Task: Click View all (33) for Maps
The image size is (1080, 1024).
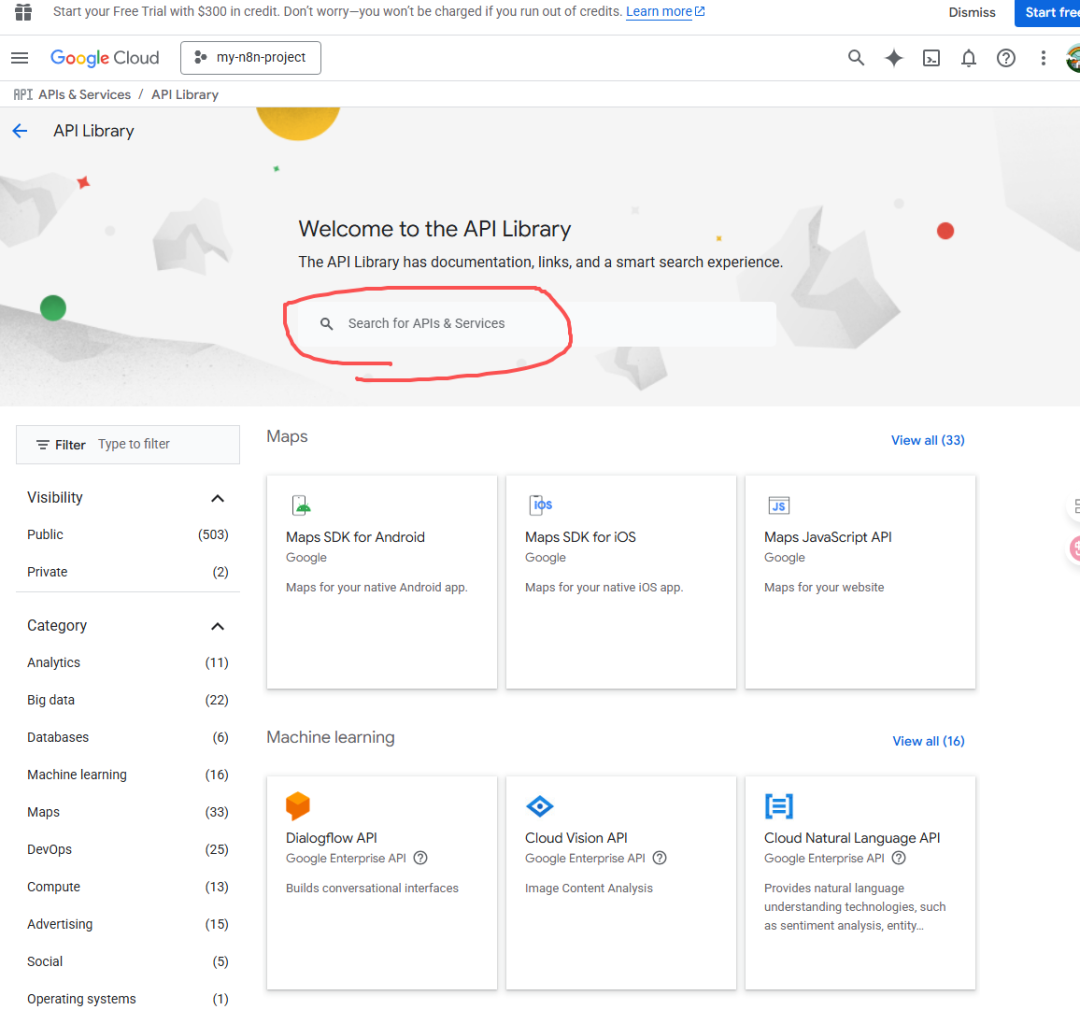Action: coord(927,440)
